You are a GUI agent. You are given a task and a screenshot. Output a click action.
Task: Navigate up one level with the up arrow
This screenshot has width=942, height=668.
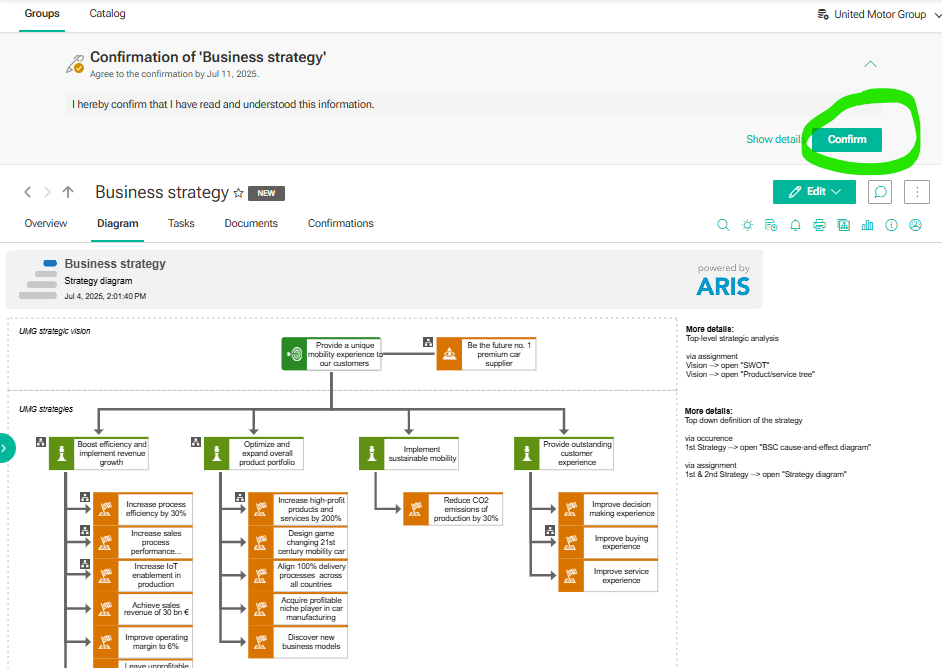(68, 192)
